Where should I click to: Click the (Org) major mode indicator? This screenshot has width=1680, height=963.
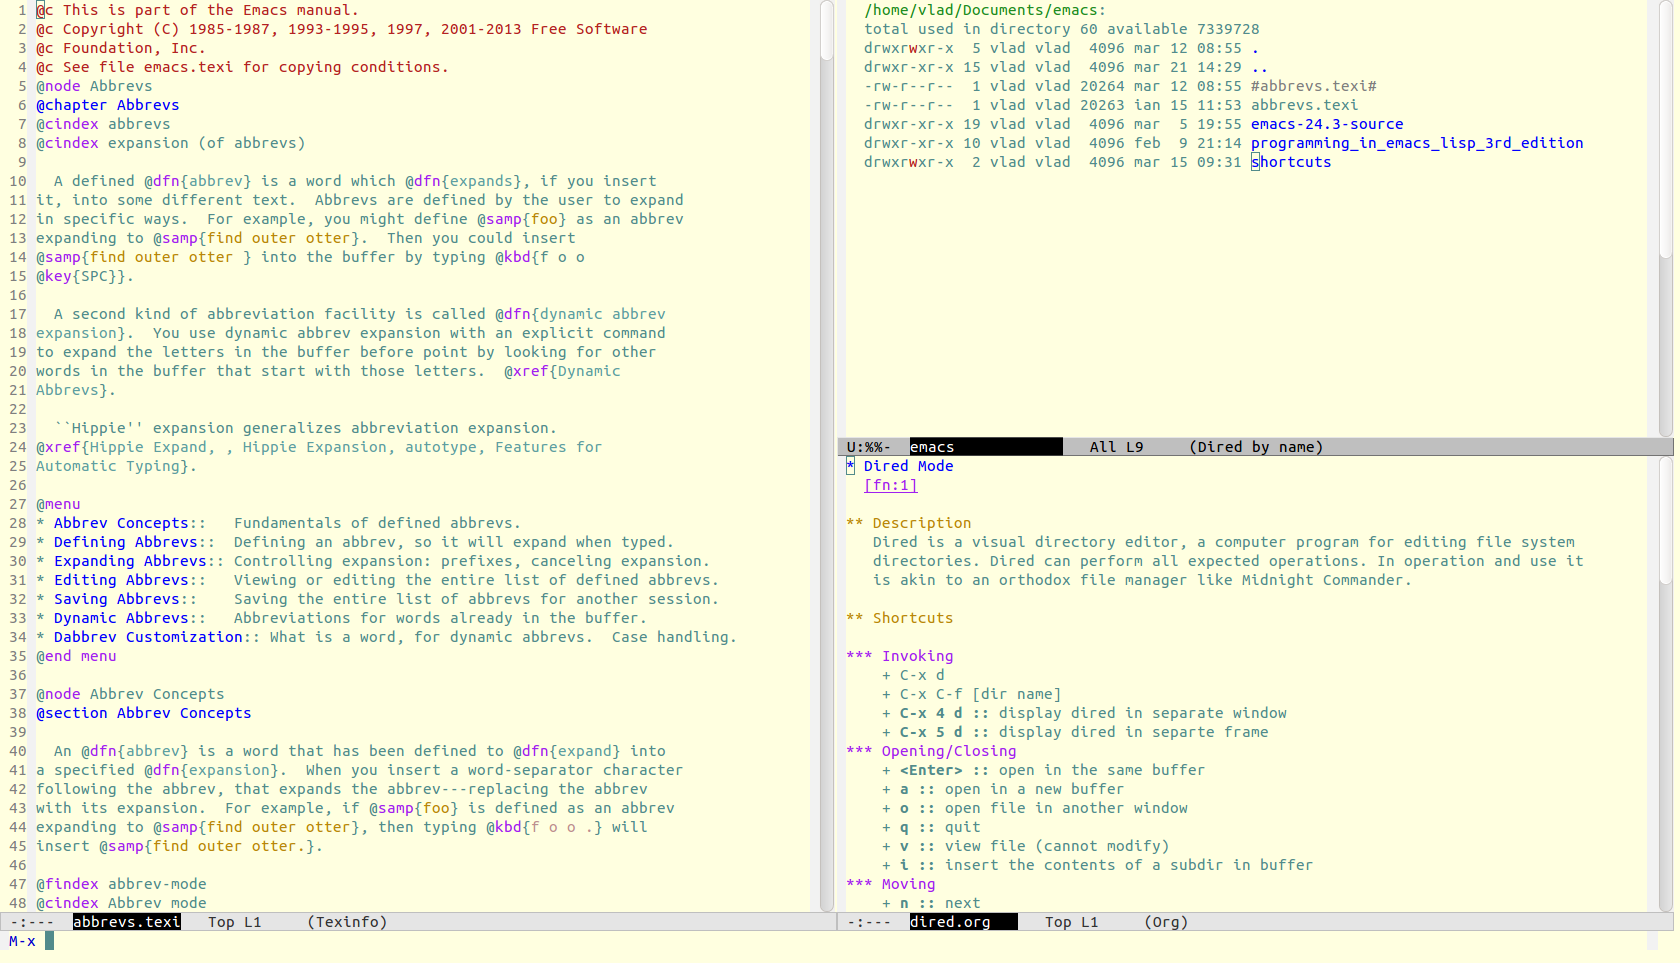tap(1166, 922)
